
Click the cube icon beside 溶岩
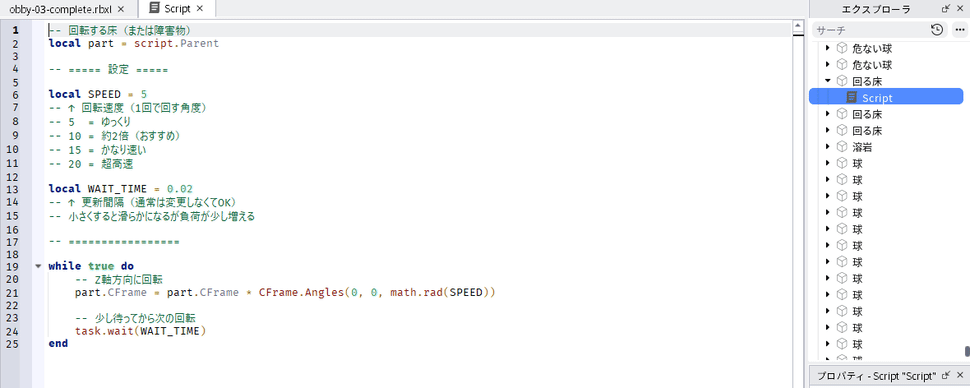841,147
